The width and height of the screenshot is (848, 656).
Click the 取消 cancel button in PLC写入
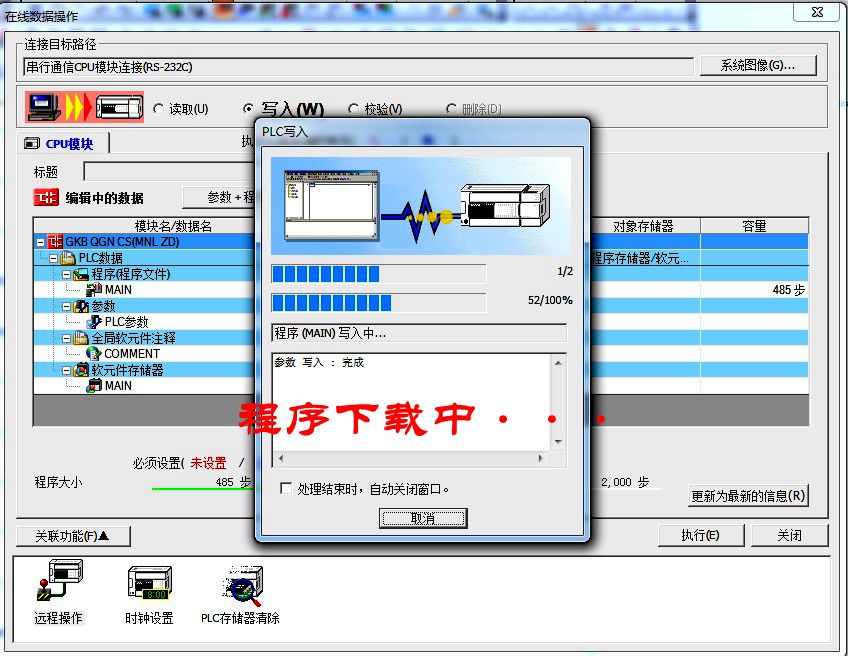tap(423, 518)
